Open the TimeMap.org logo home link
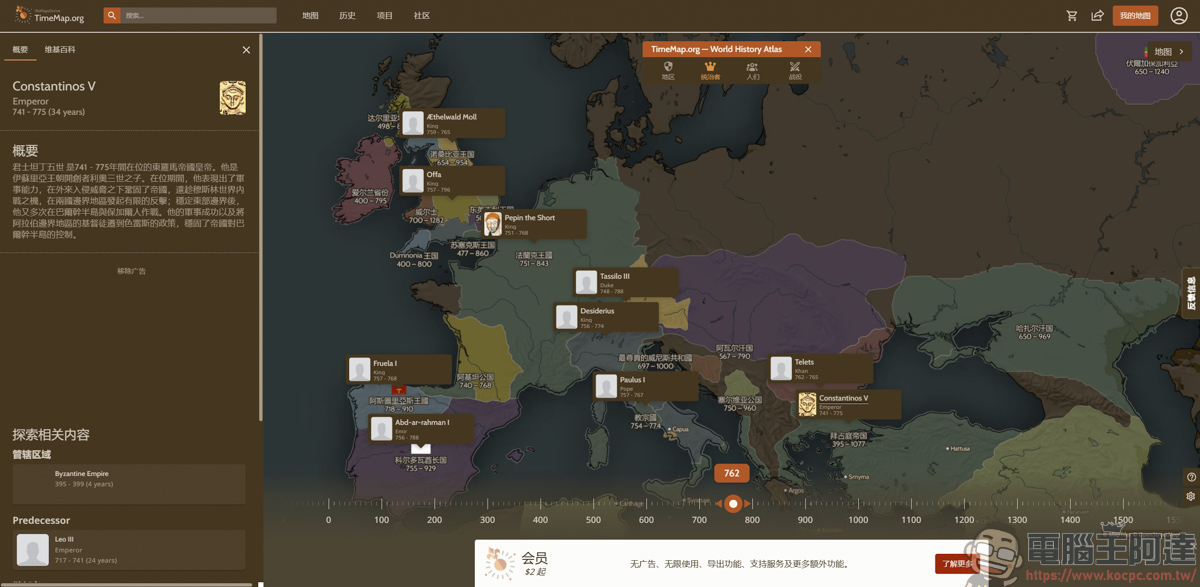 (49, 15)
